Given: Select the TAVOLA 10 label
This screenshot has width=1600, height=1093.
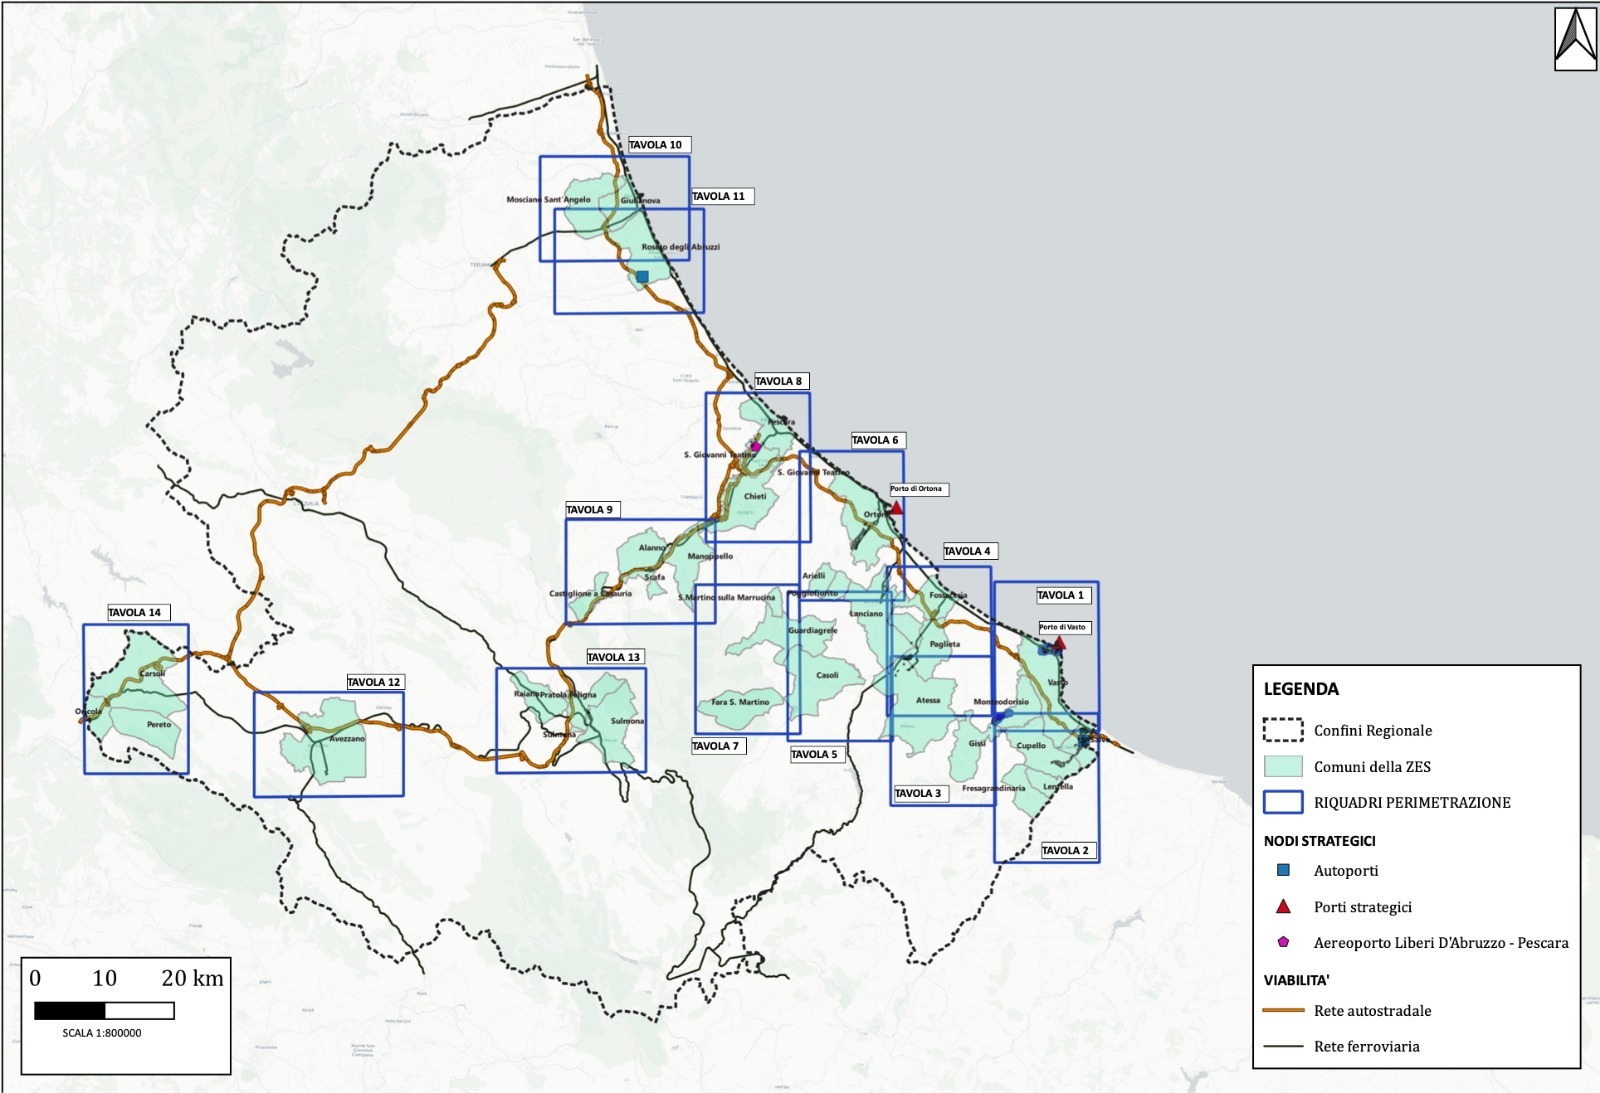Looking at the screenshot, I should coord(655,145).
